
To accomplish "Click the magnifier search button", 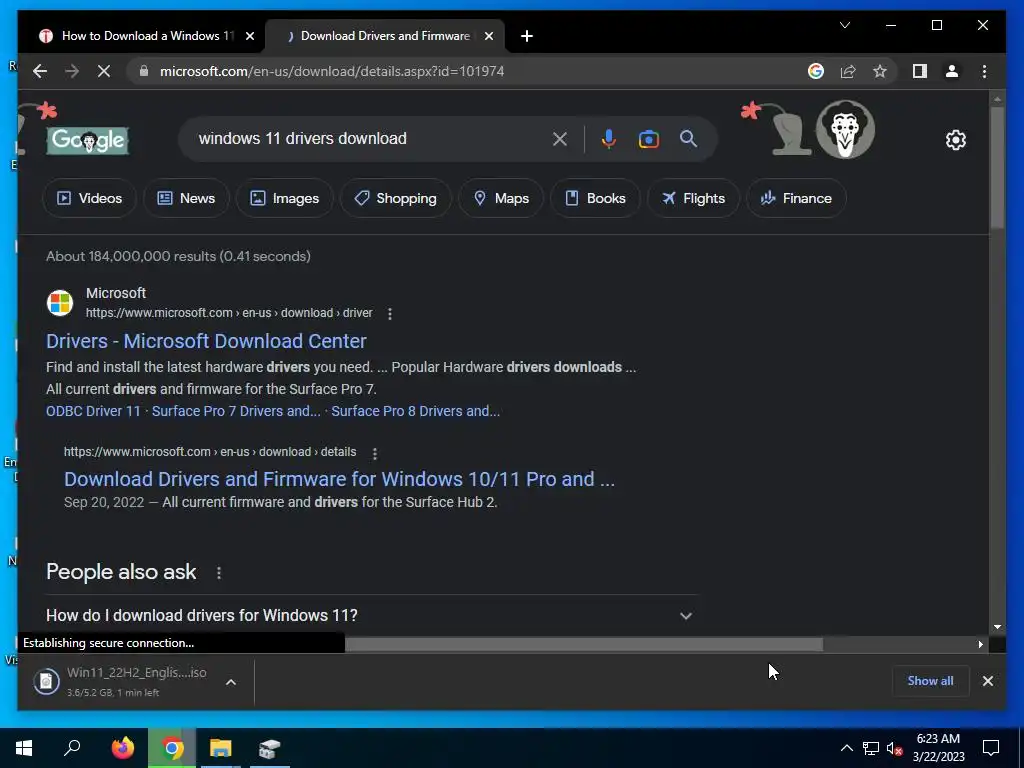I will point(688,138).
